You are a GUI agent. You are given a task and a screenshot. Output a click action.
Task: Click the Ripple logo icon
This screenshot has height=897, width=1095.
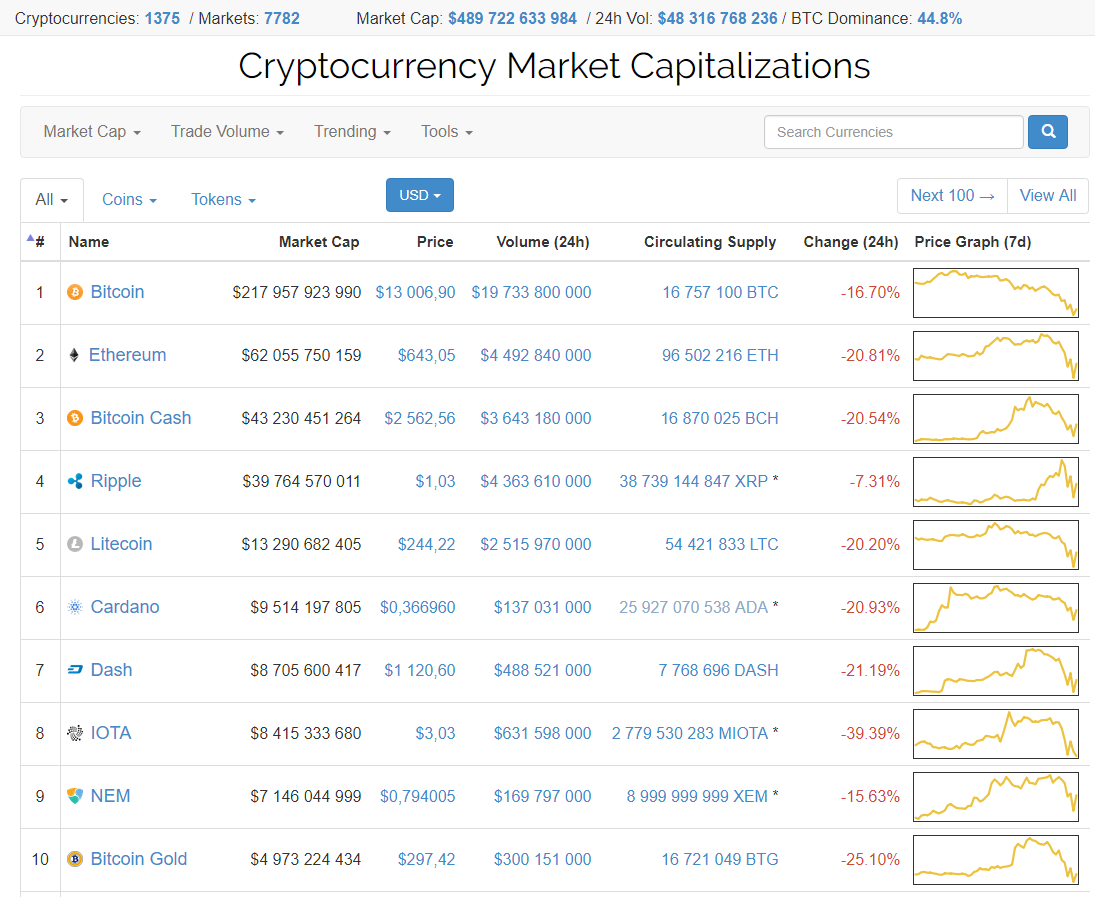tap(74, 481)
